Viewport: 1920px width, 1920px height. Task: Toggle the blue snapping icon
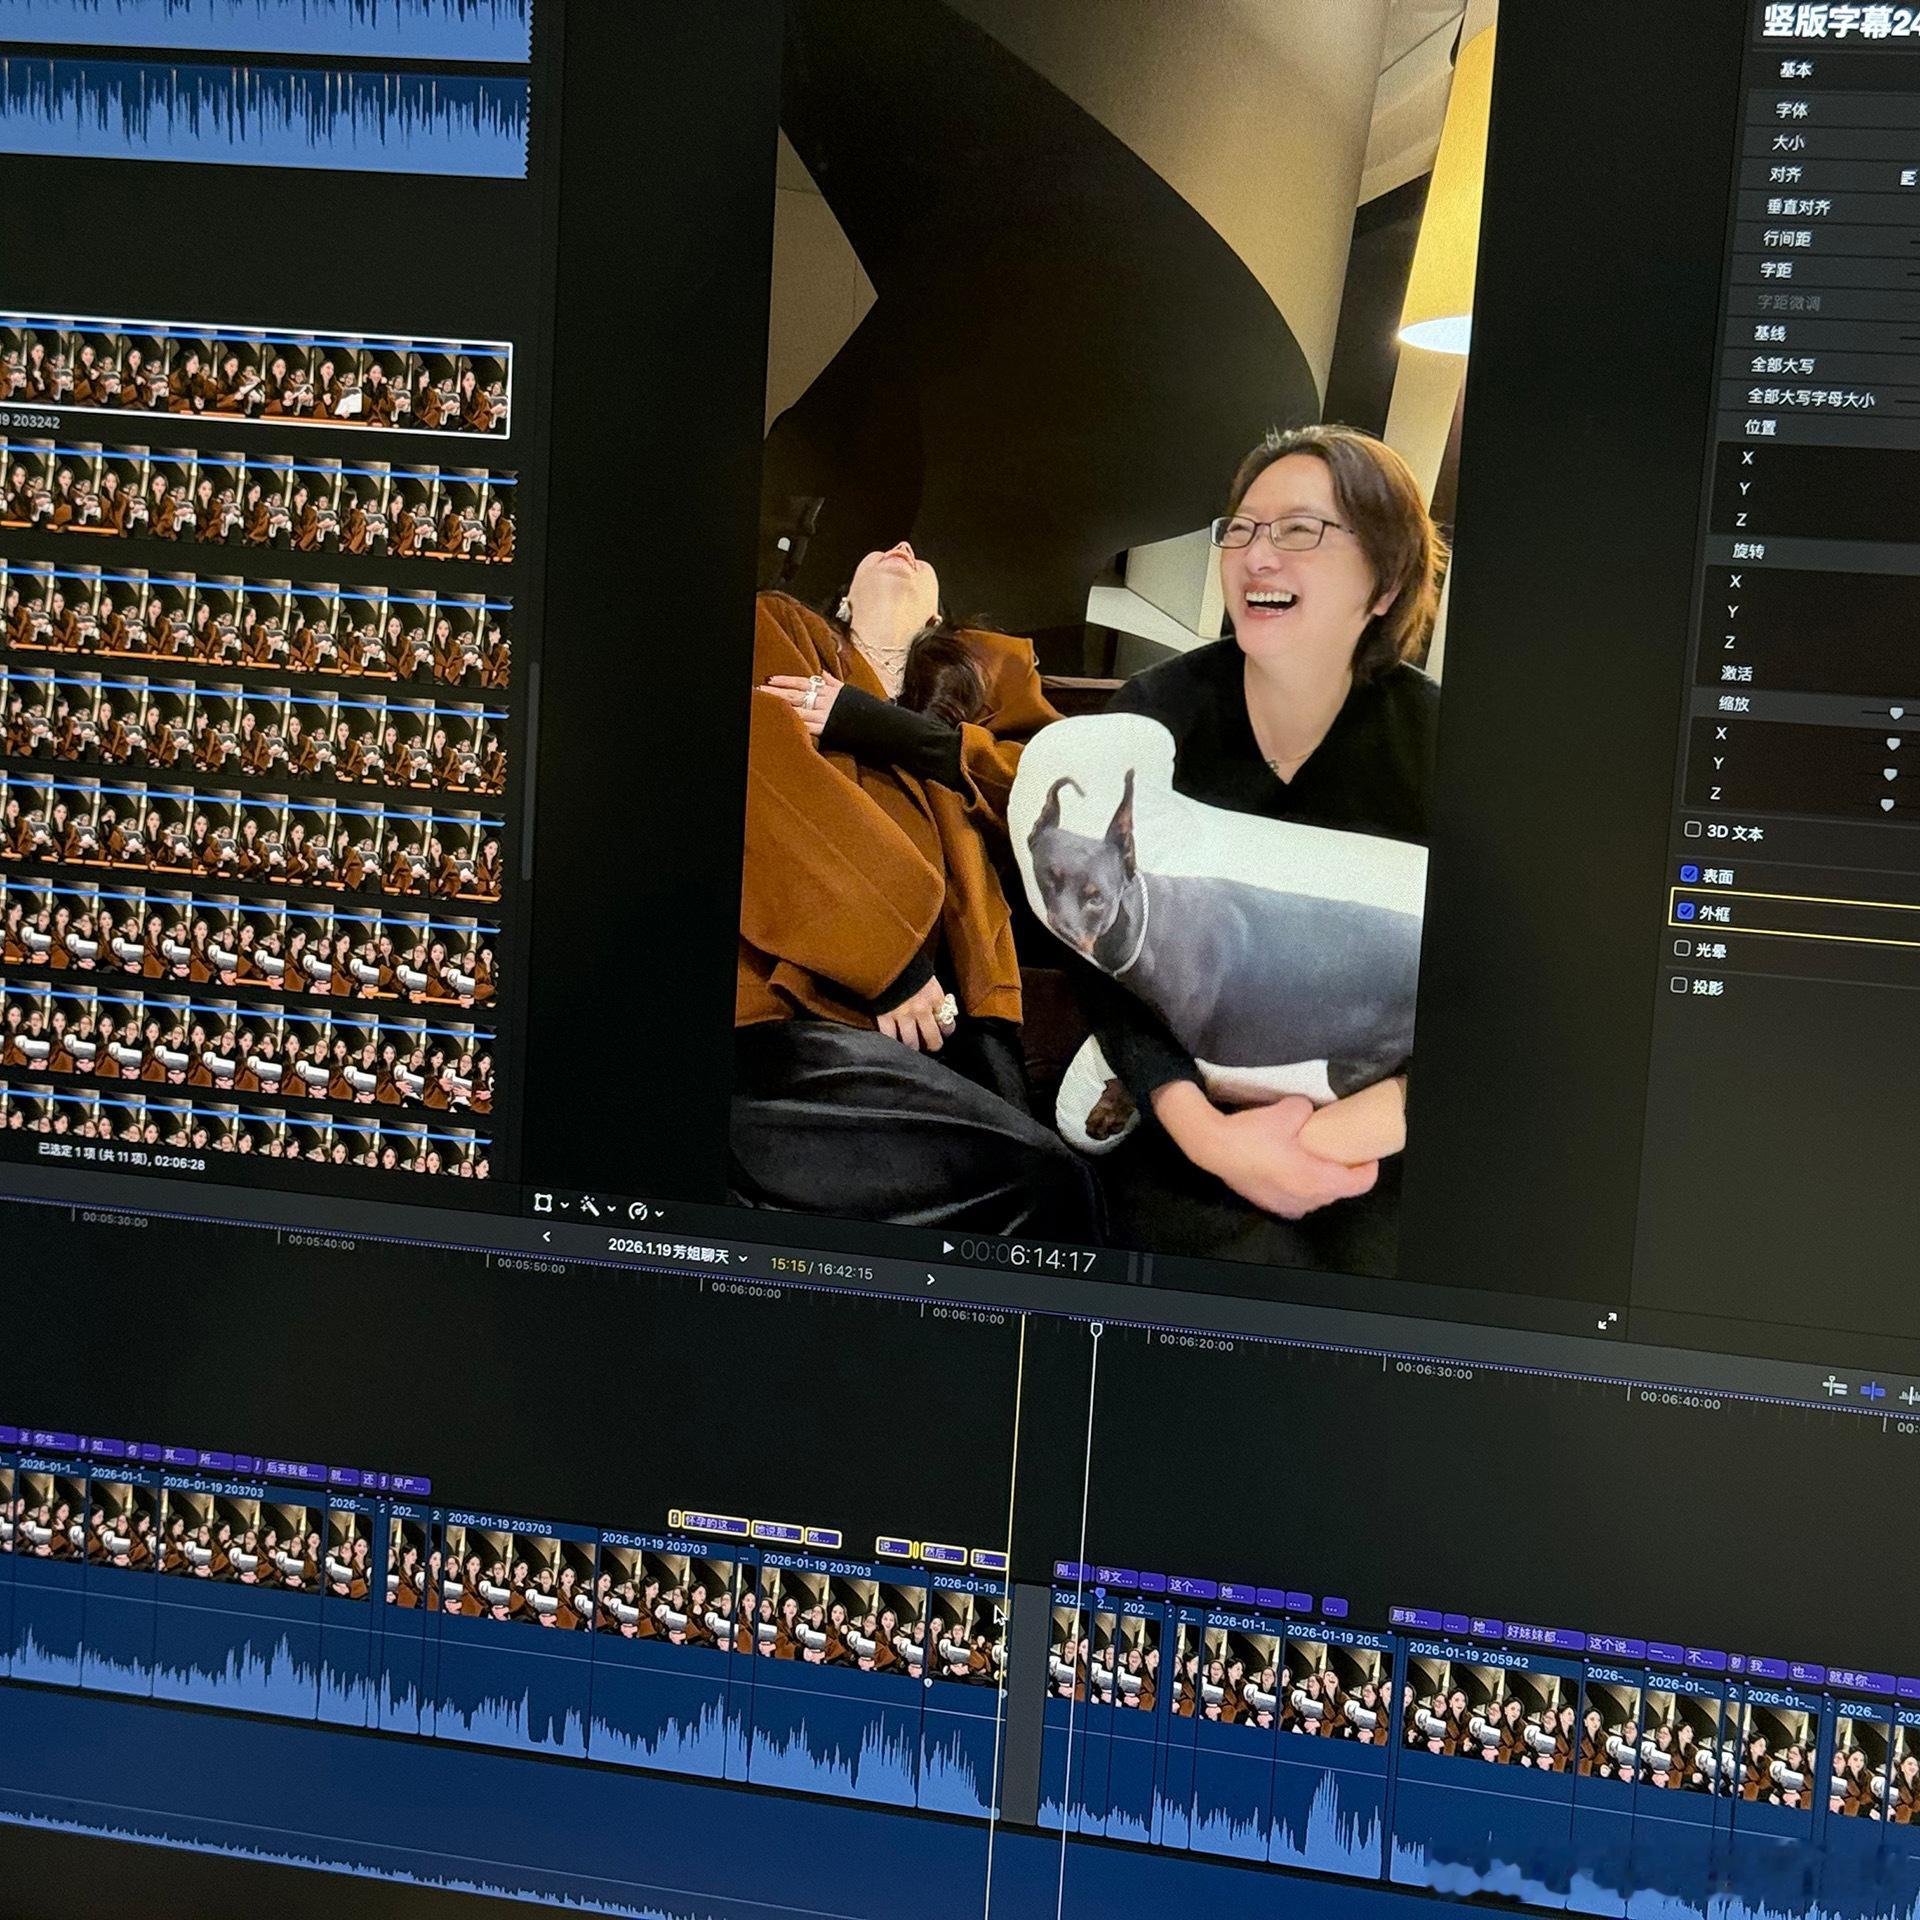[x=1872, y=1391]
